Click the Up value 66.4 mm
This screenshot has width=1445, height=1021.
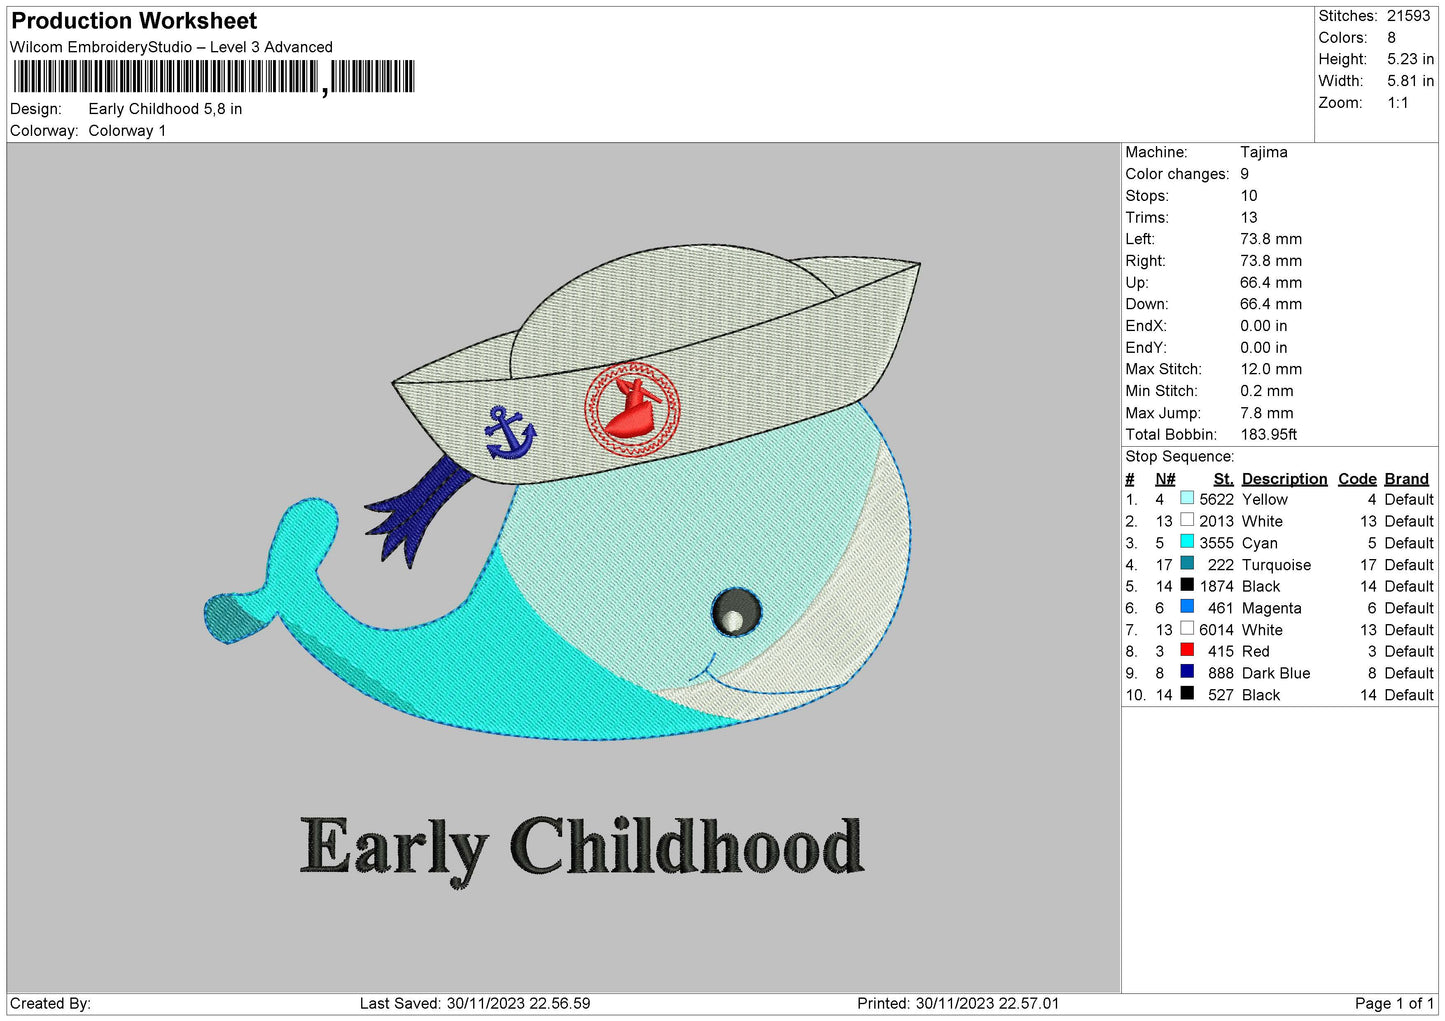[x=1270, y=282]
